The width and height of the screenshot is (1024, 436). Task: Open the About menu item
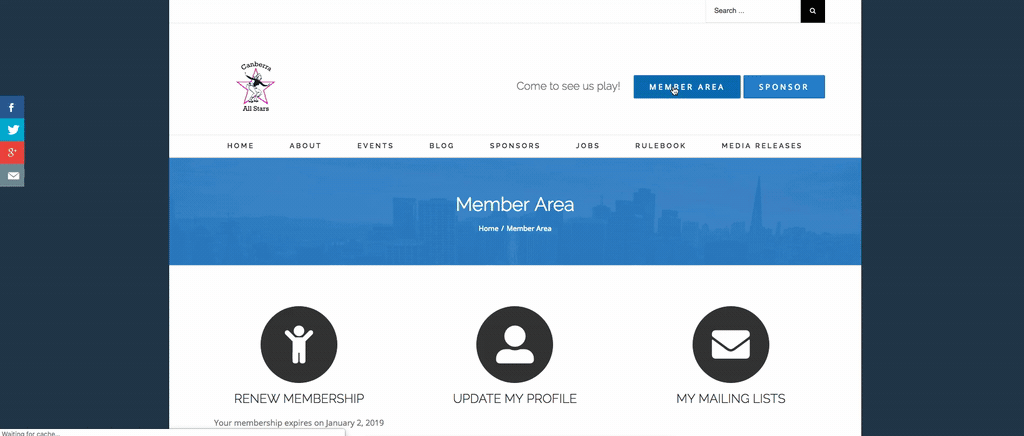click(x=305, y=146)
